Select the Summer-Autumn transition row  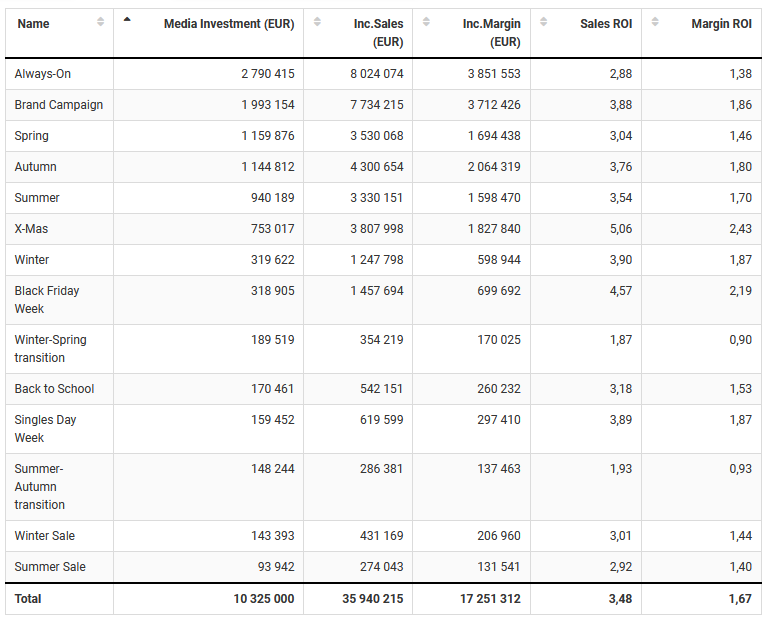click(x=41, y=486)
